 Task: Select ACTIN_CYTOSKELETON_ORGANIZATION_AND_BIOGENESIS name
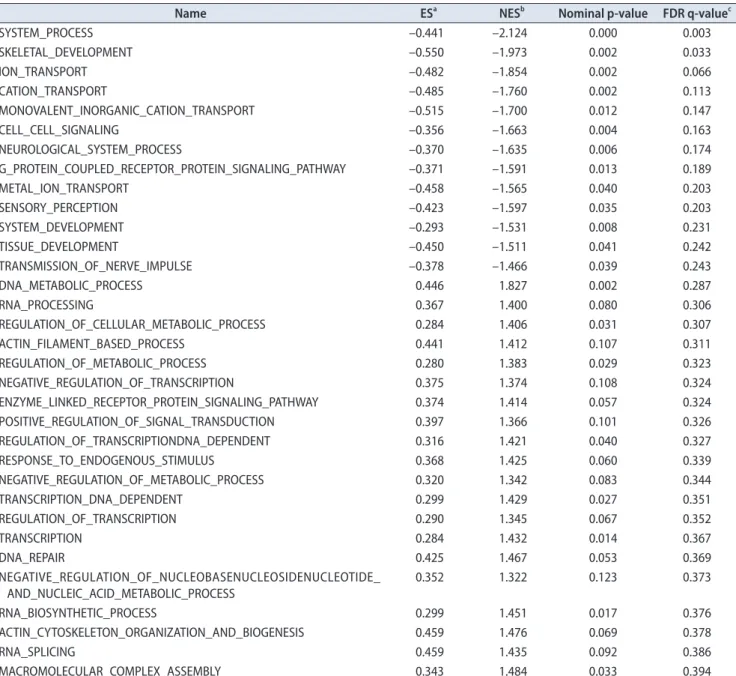[152, 633]
